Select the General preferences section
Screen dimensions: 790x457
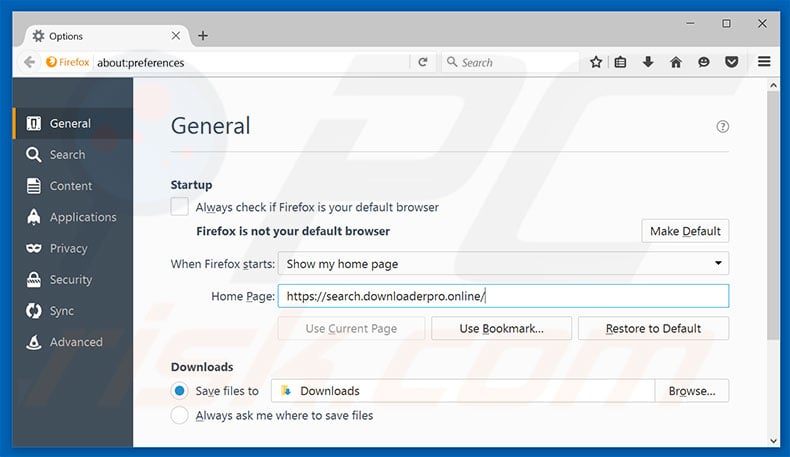pyautogui.click(x=73, y=123)
